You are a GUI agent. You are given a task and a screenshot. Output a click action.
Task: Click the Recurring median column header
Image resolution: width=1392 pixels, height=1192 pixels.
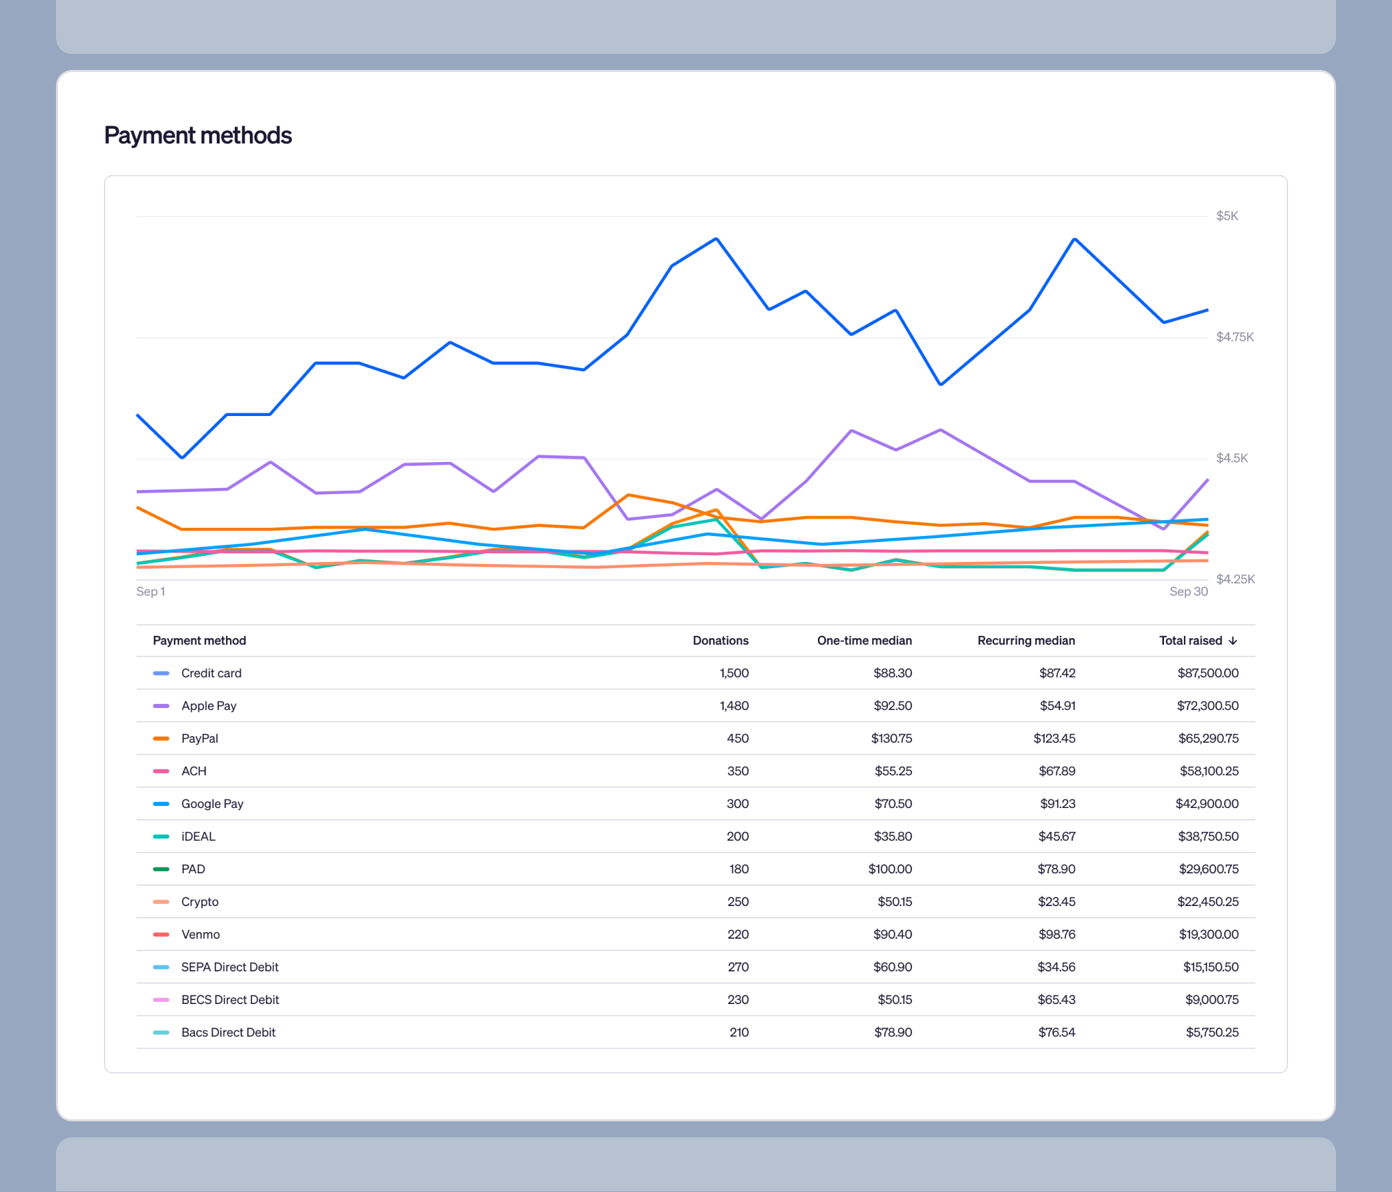click(x=1026, y=641)
